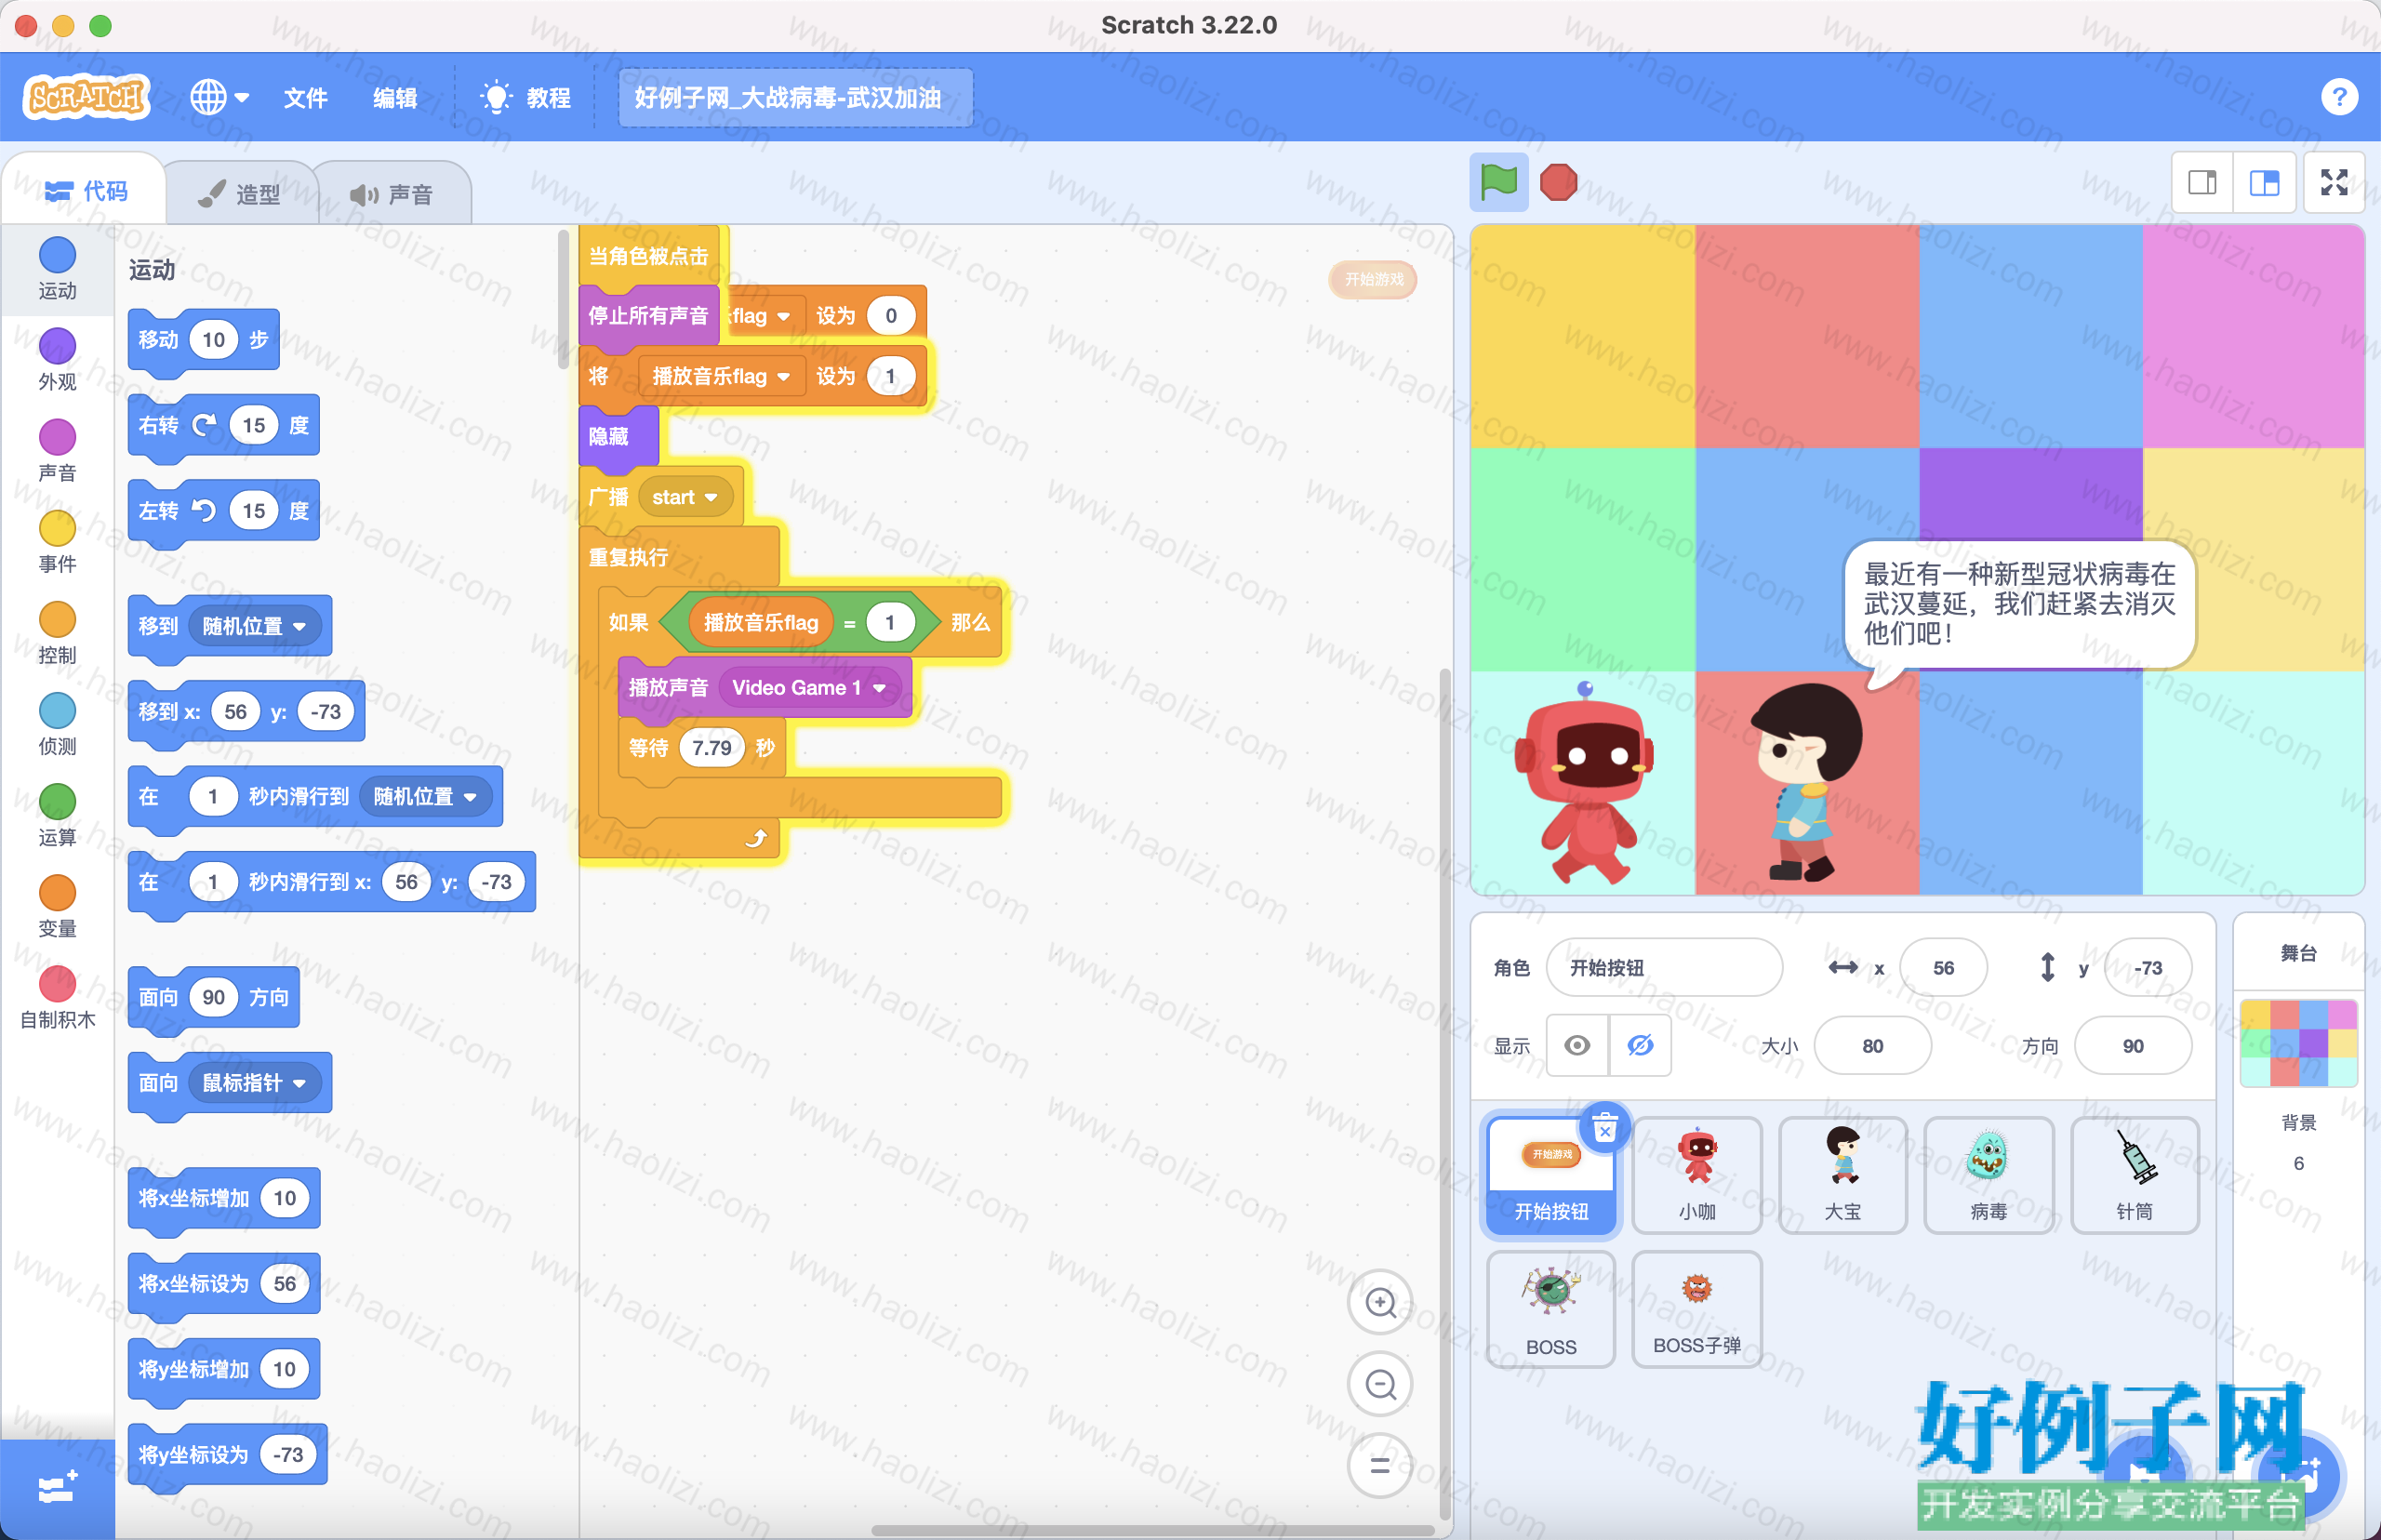Click the x position field
Image resolution: width=2381 pixels, height=1540 pixels.
click(1943, 967)
